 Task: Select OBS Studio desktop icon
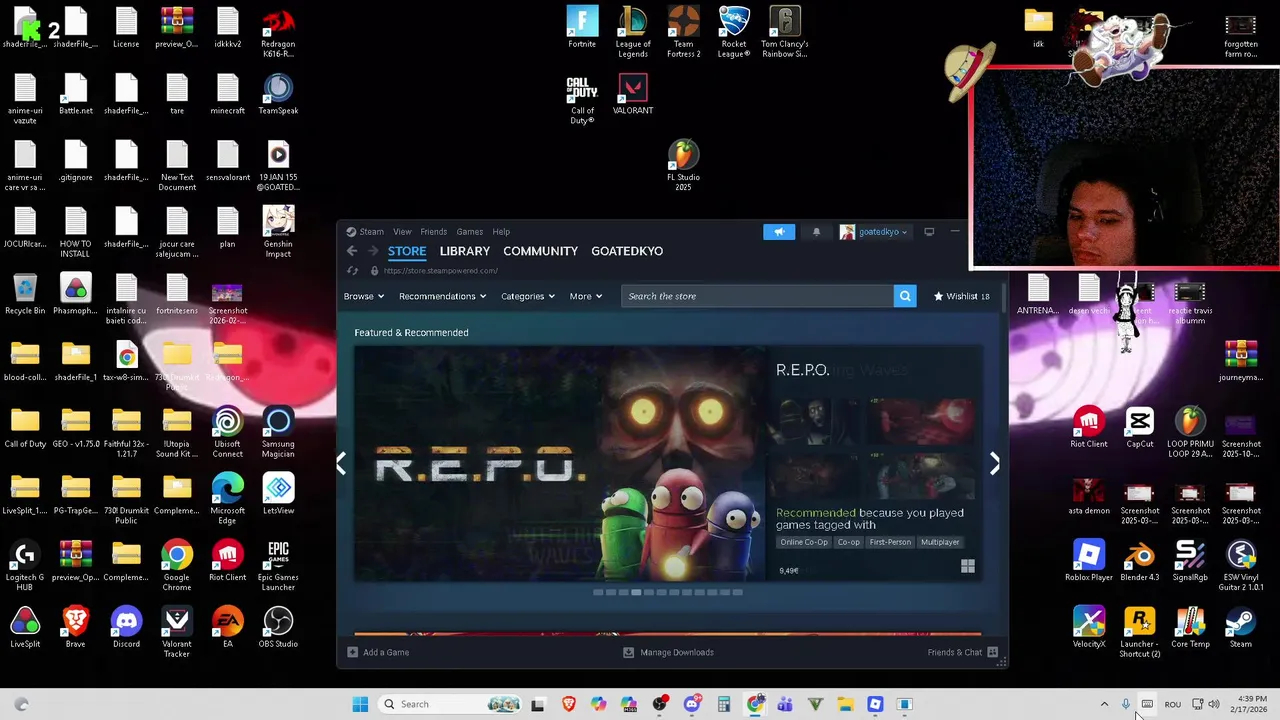[x=278, y=627]
